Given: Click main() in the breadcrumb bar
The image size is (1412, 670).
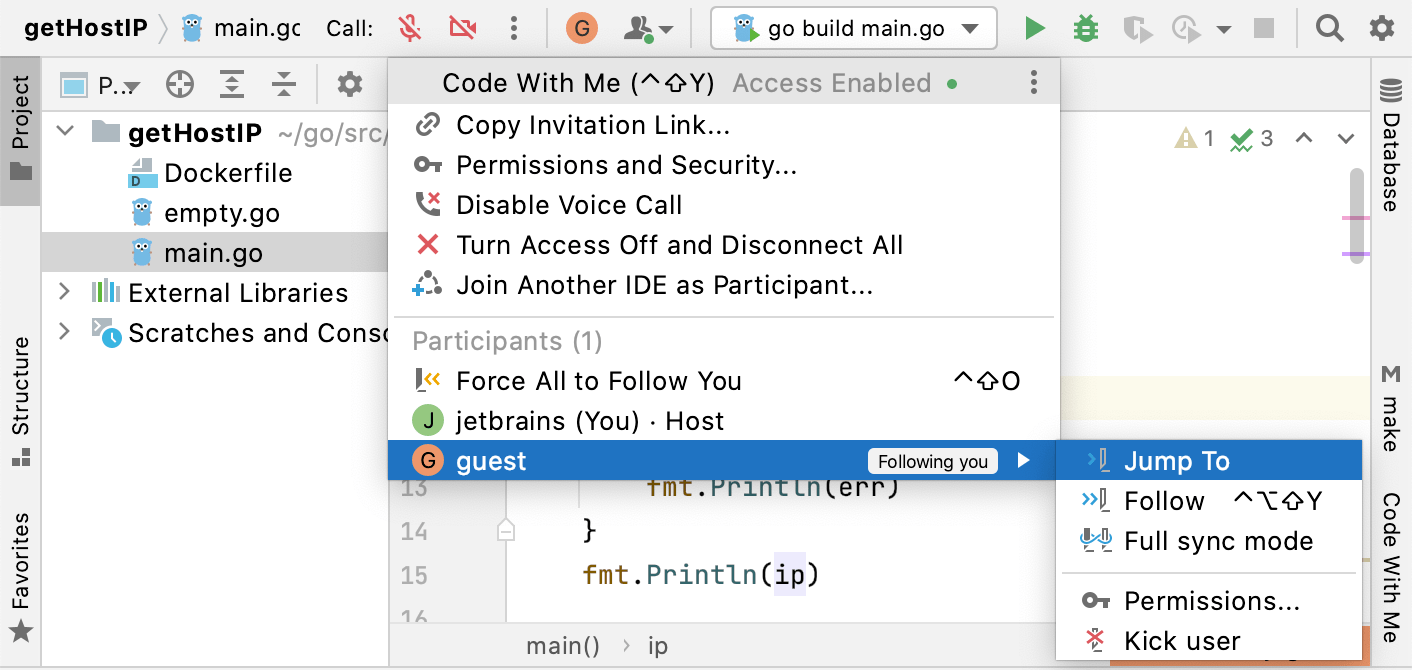Looking at the screenshot, I should click(x=563, y=646).
